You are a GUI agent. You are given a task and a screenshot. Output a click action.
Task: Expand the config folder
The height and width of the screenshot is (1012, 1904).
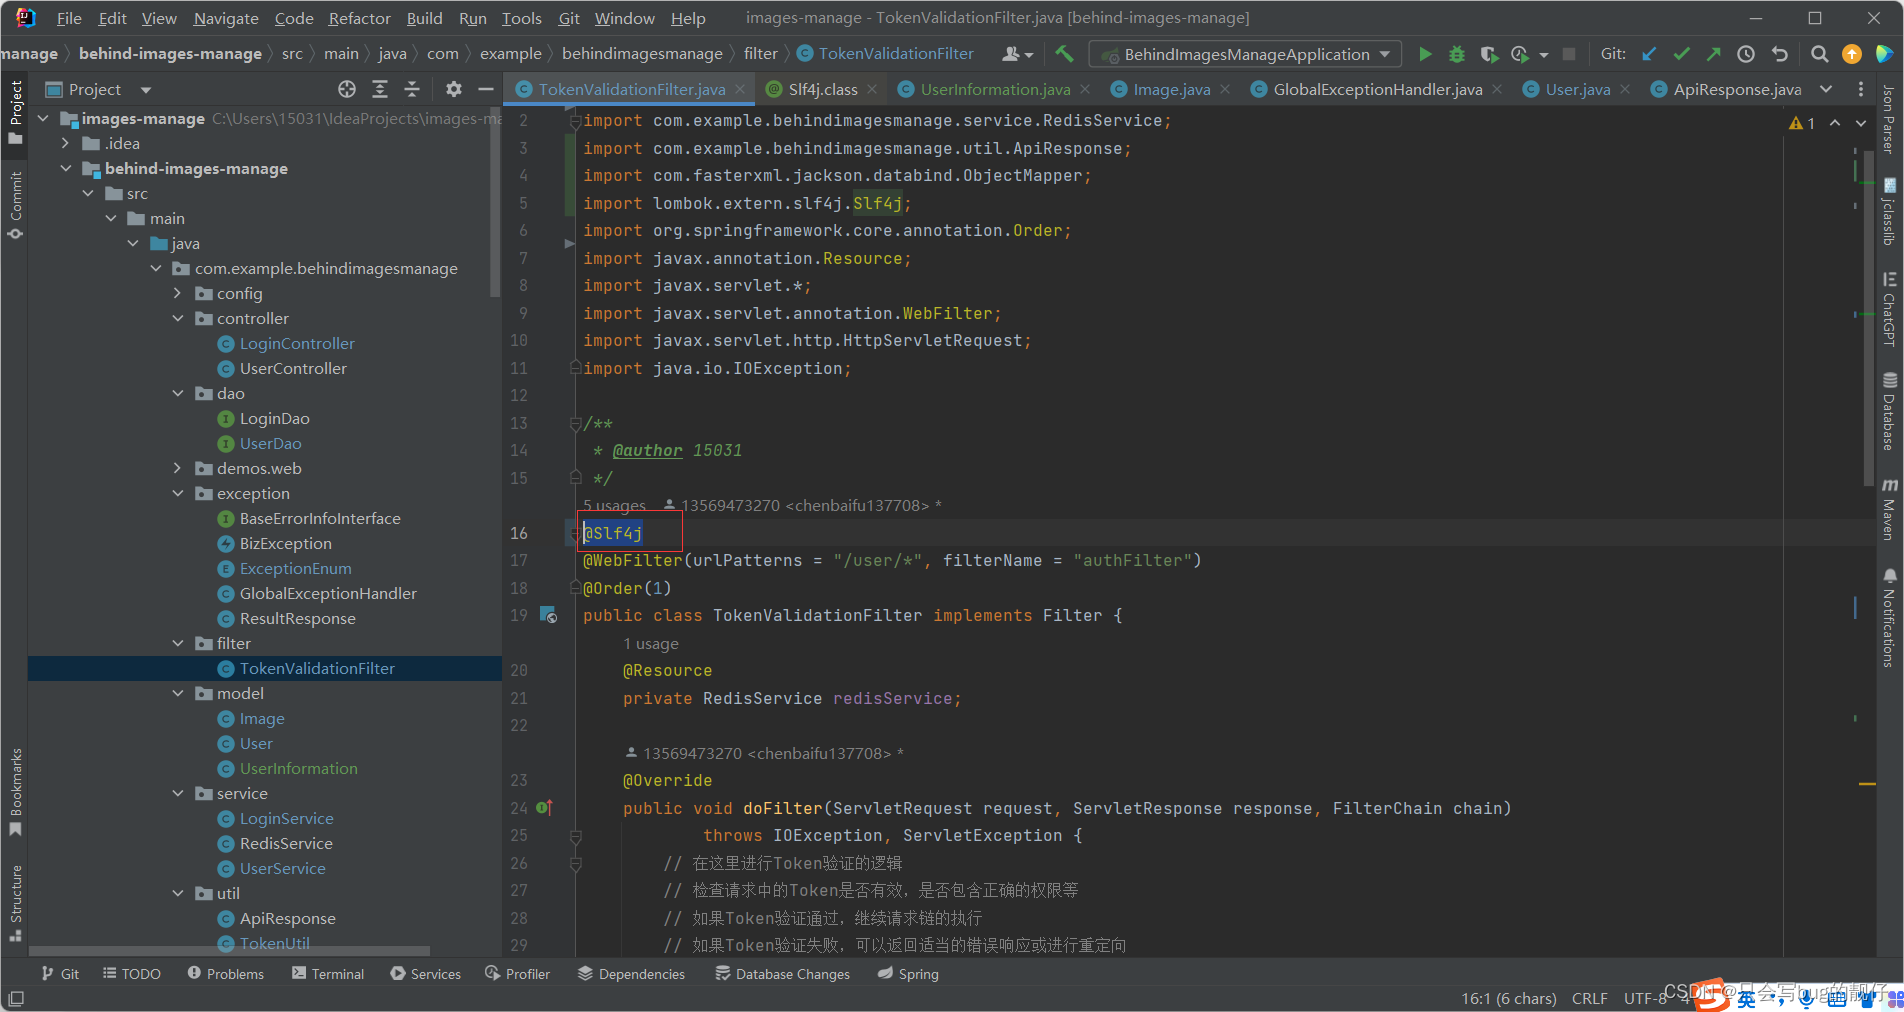(178, 293)
